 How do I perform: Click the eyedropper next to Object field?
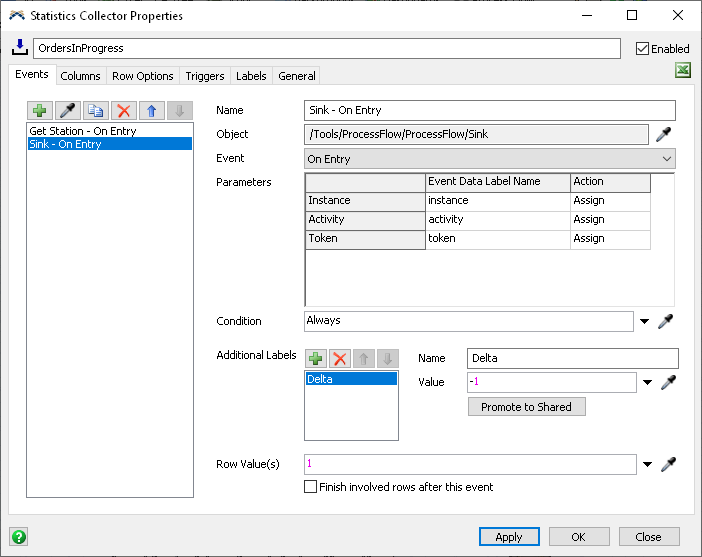coord(663,135)
